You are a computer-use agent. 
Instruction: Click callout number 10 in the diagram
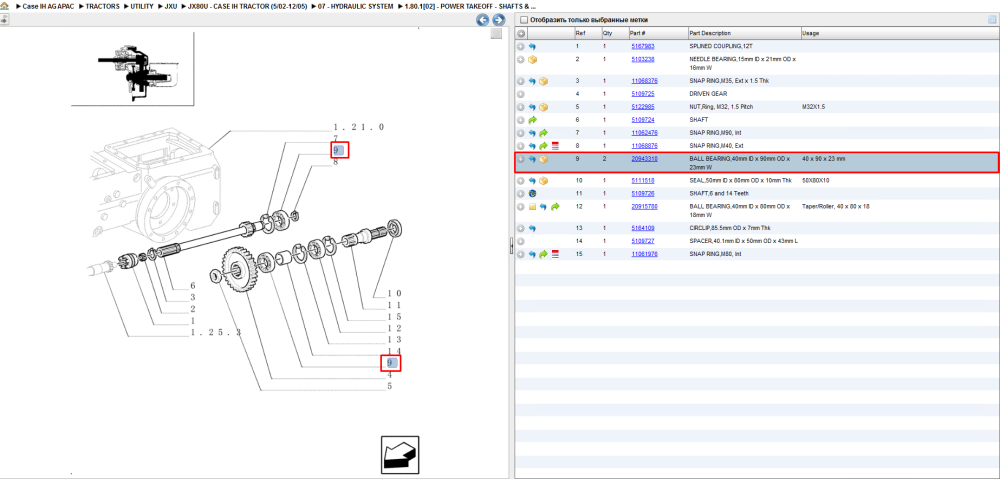tap(394, 293)
